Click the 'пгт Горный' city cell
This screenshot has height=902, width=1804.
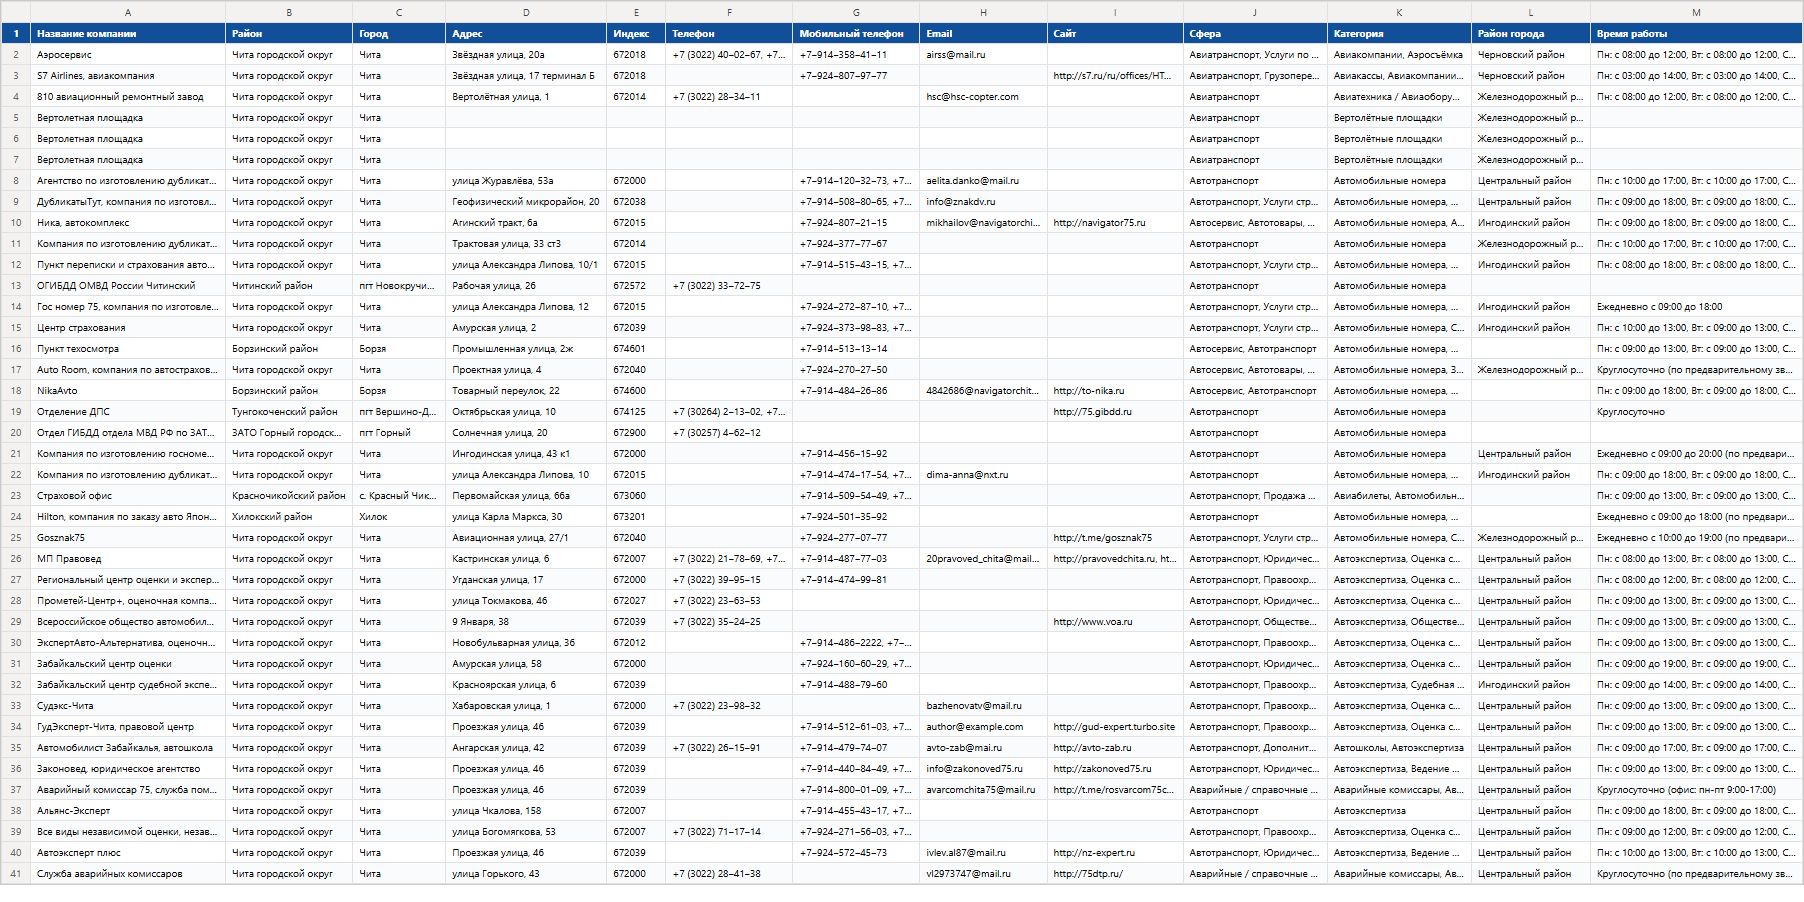(x=399, y=432)
